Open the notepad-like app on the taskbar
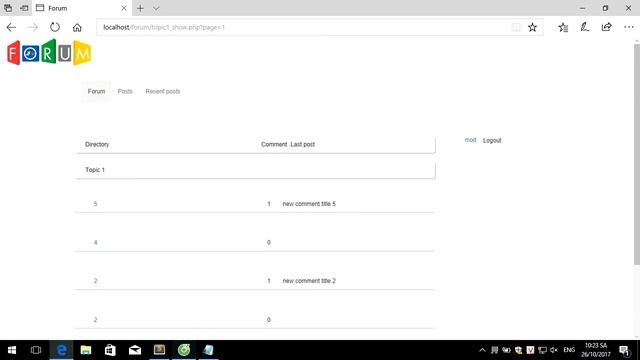640x360 pixels. (x=208, y=350)
